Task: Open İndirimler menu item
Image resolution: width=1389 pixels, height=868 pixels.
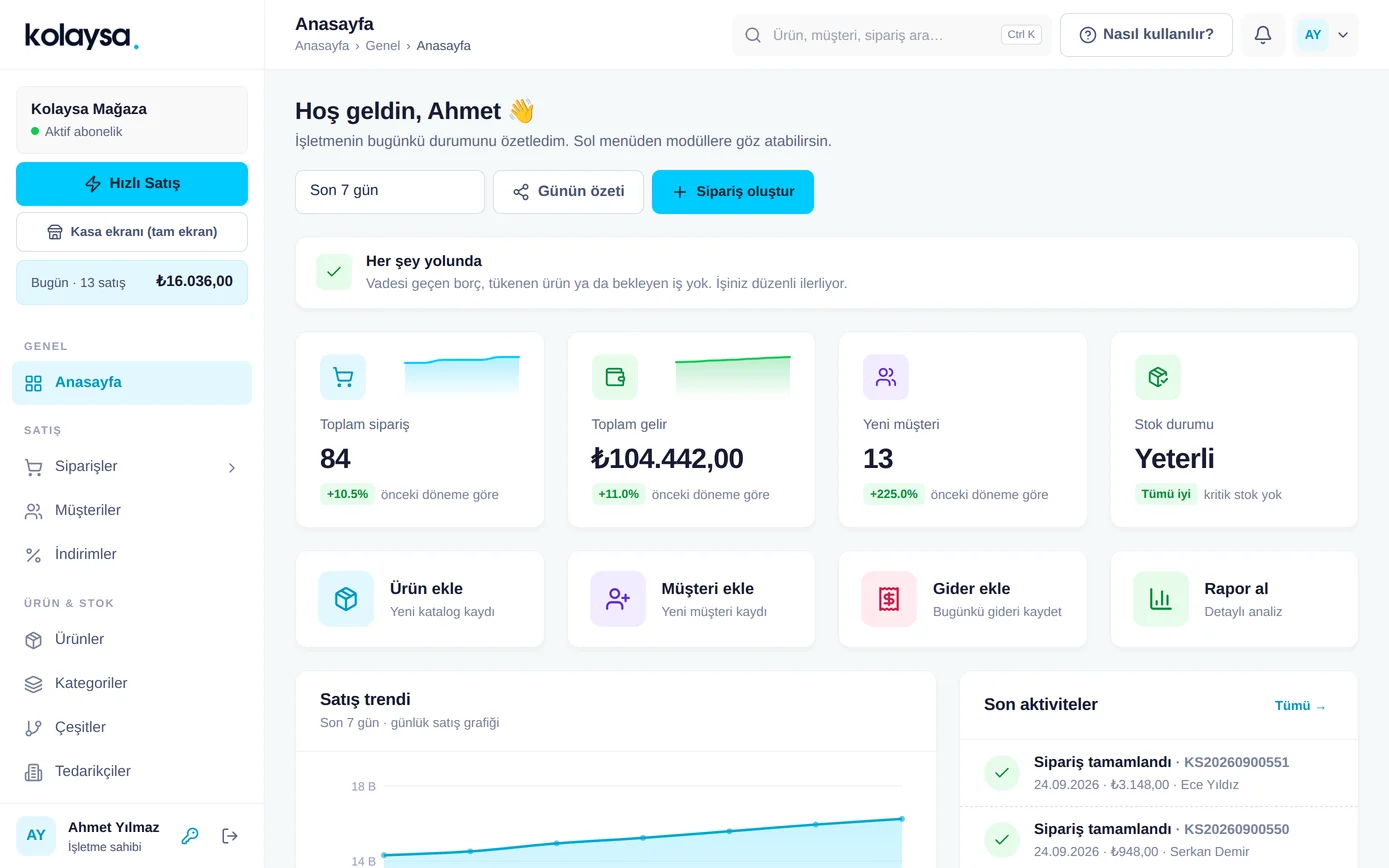Action: point(132,555)
